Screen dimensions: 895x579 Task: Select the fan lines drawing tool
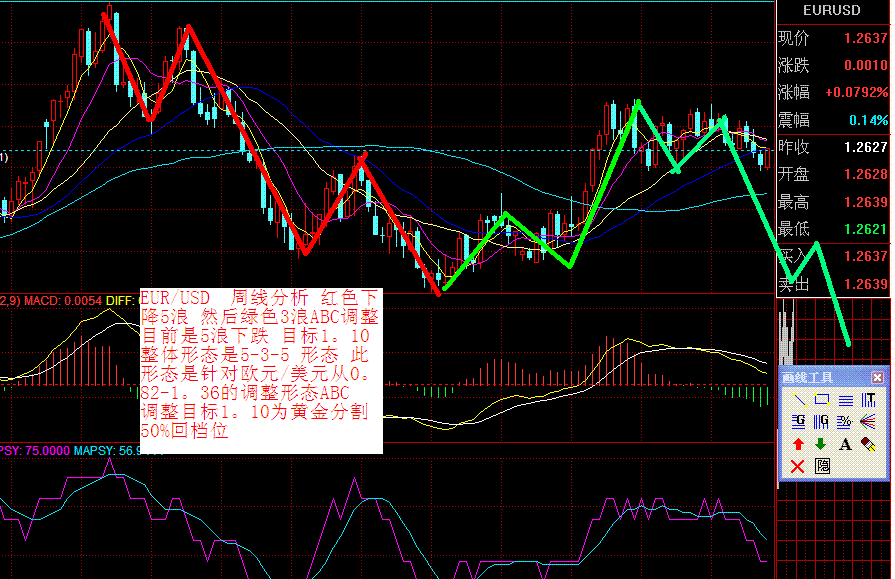tap(868, 422)
